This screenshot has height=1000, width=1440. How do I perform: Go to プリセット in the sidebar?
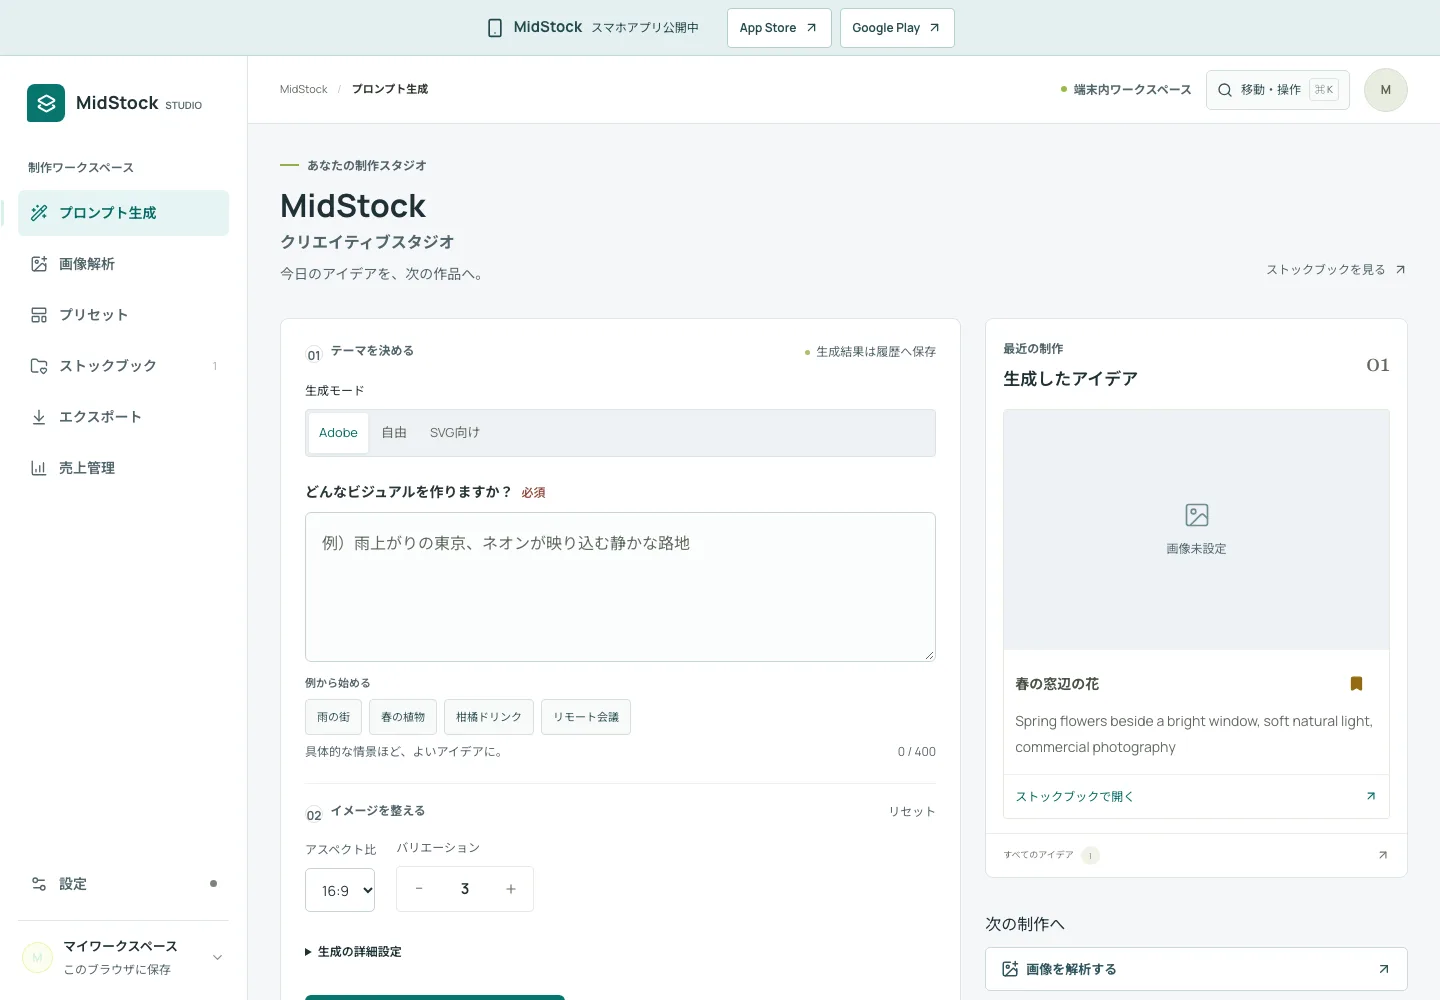coord(123,315)
